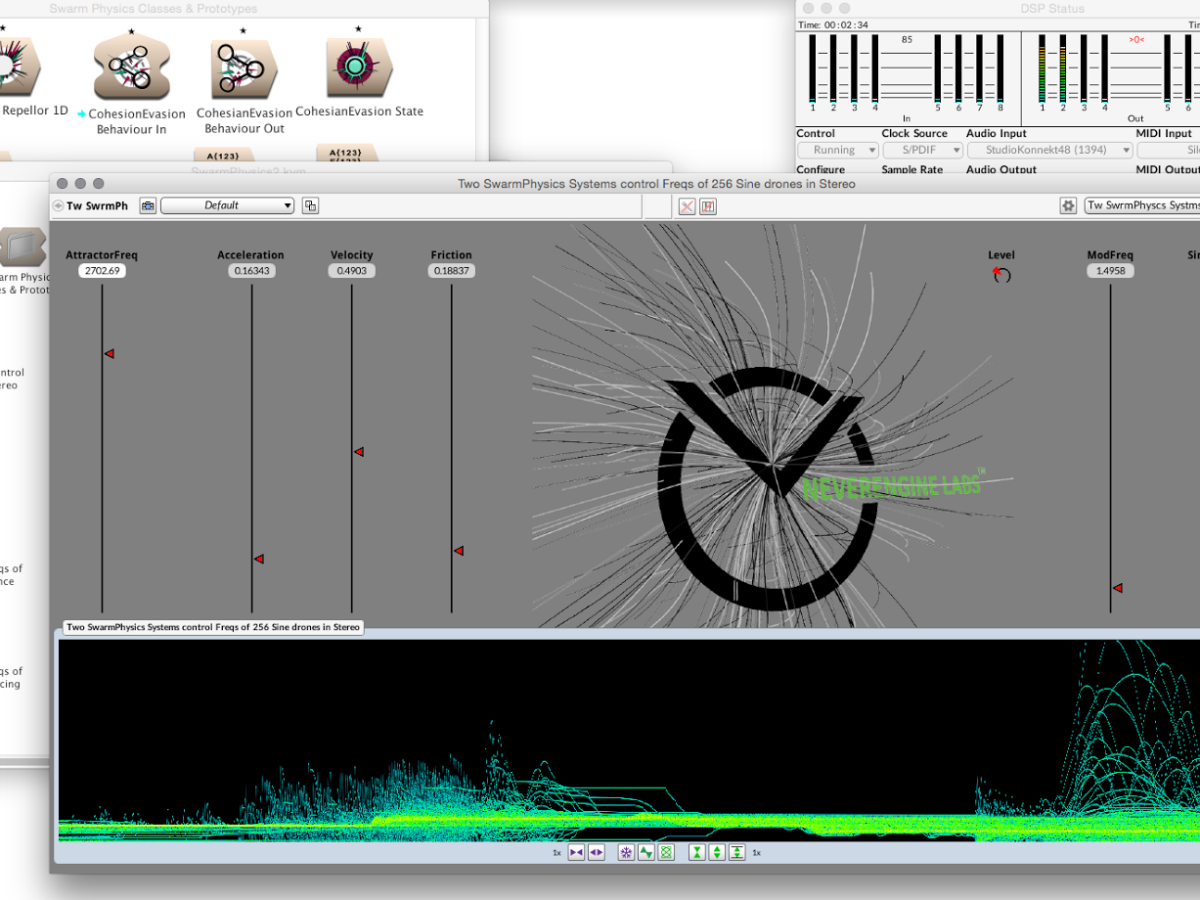Click the red X icon in toolbar

pyautogui.click(x=687, y=206)
